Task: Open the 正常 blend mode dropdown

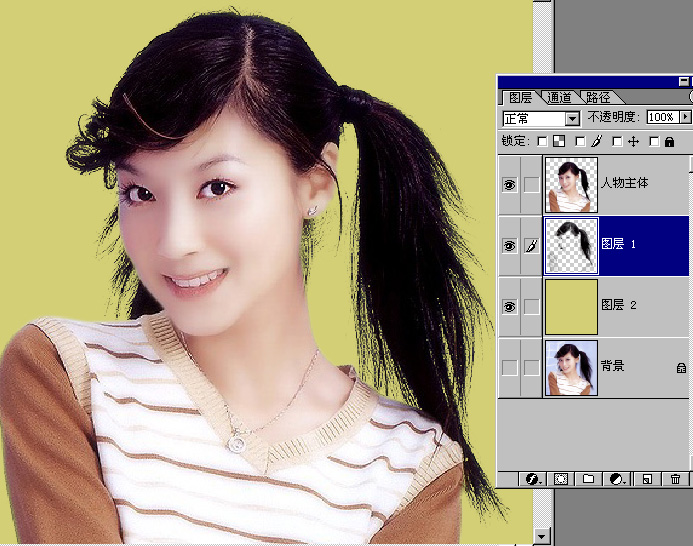Action: click(x=572, y=118)
